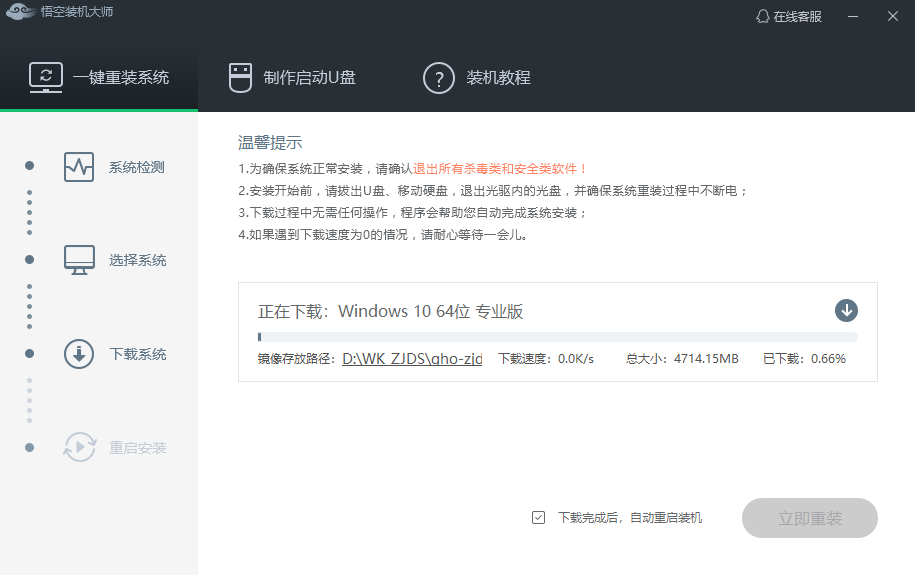This screenshot has height=575, width=915.
Task: Toggle the auto-restart after download checkbox
Action: point(538,517)
